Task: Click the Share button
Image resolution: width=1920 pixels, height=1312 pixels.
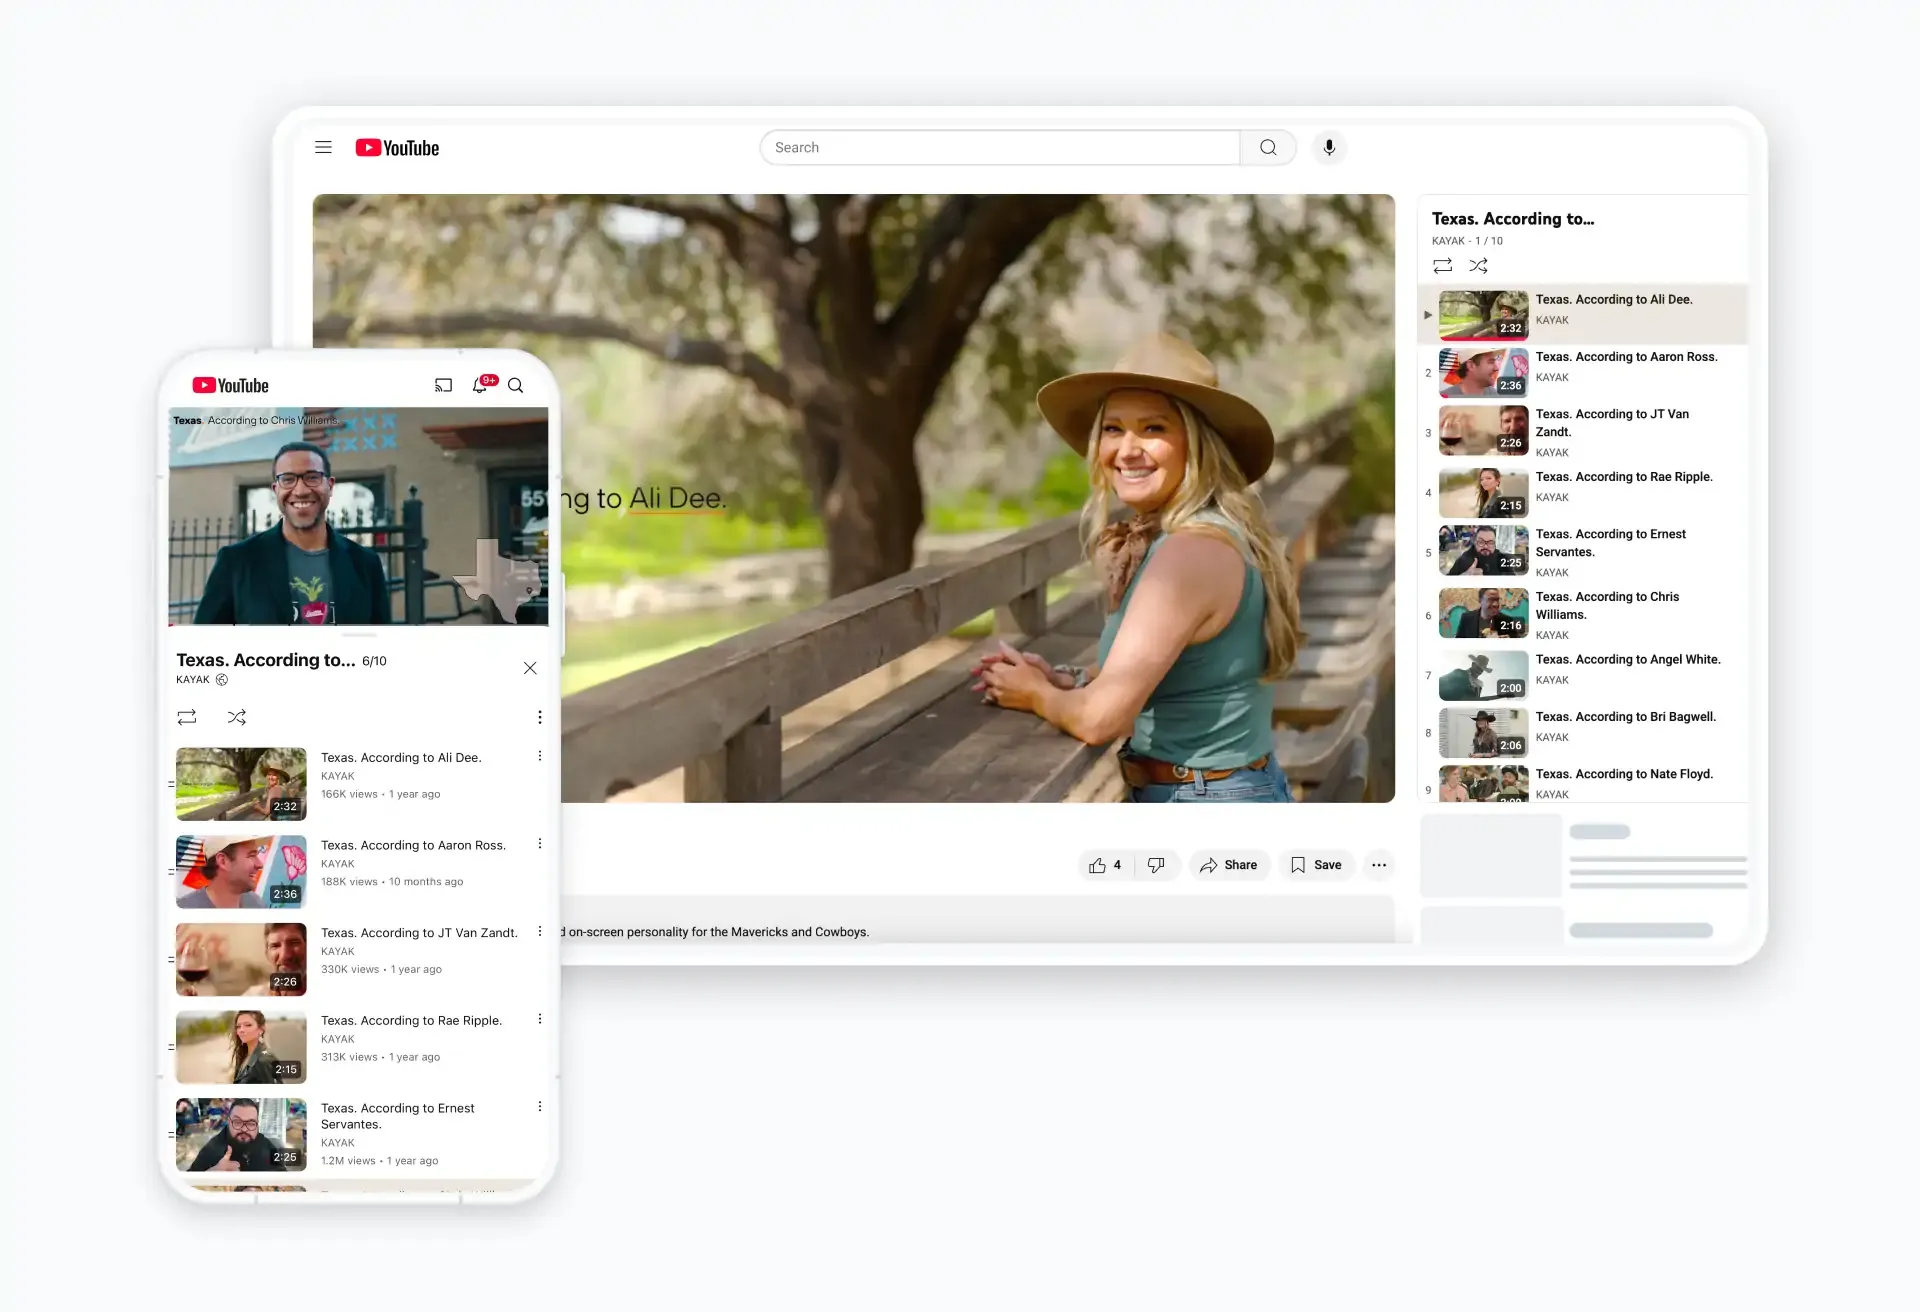Action: click(1230, 864)
